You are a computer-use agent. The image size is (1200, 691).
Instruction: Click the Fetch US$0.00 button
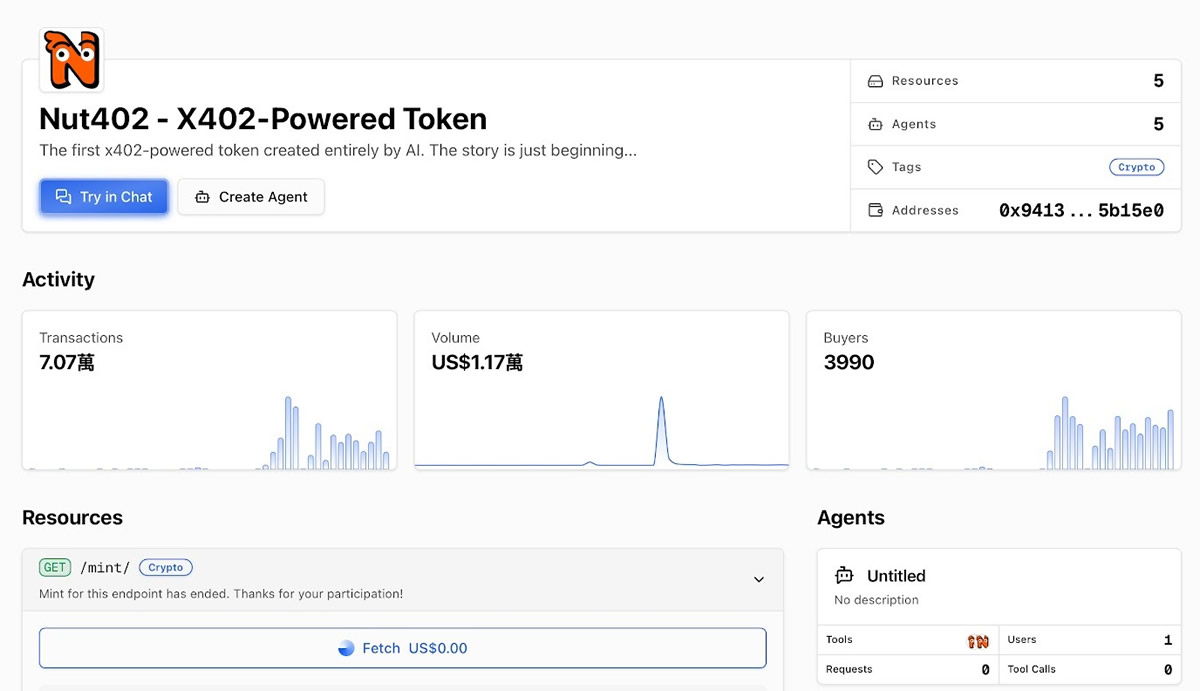402,648
